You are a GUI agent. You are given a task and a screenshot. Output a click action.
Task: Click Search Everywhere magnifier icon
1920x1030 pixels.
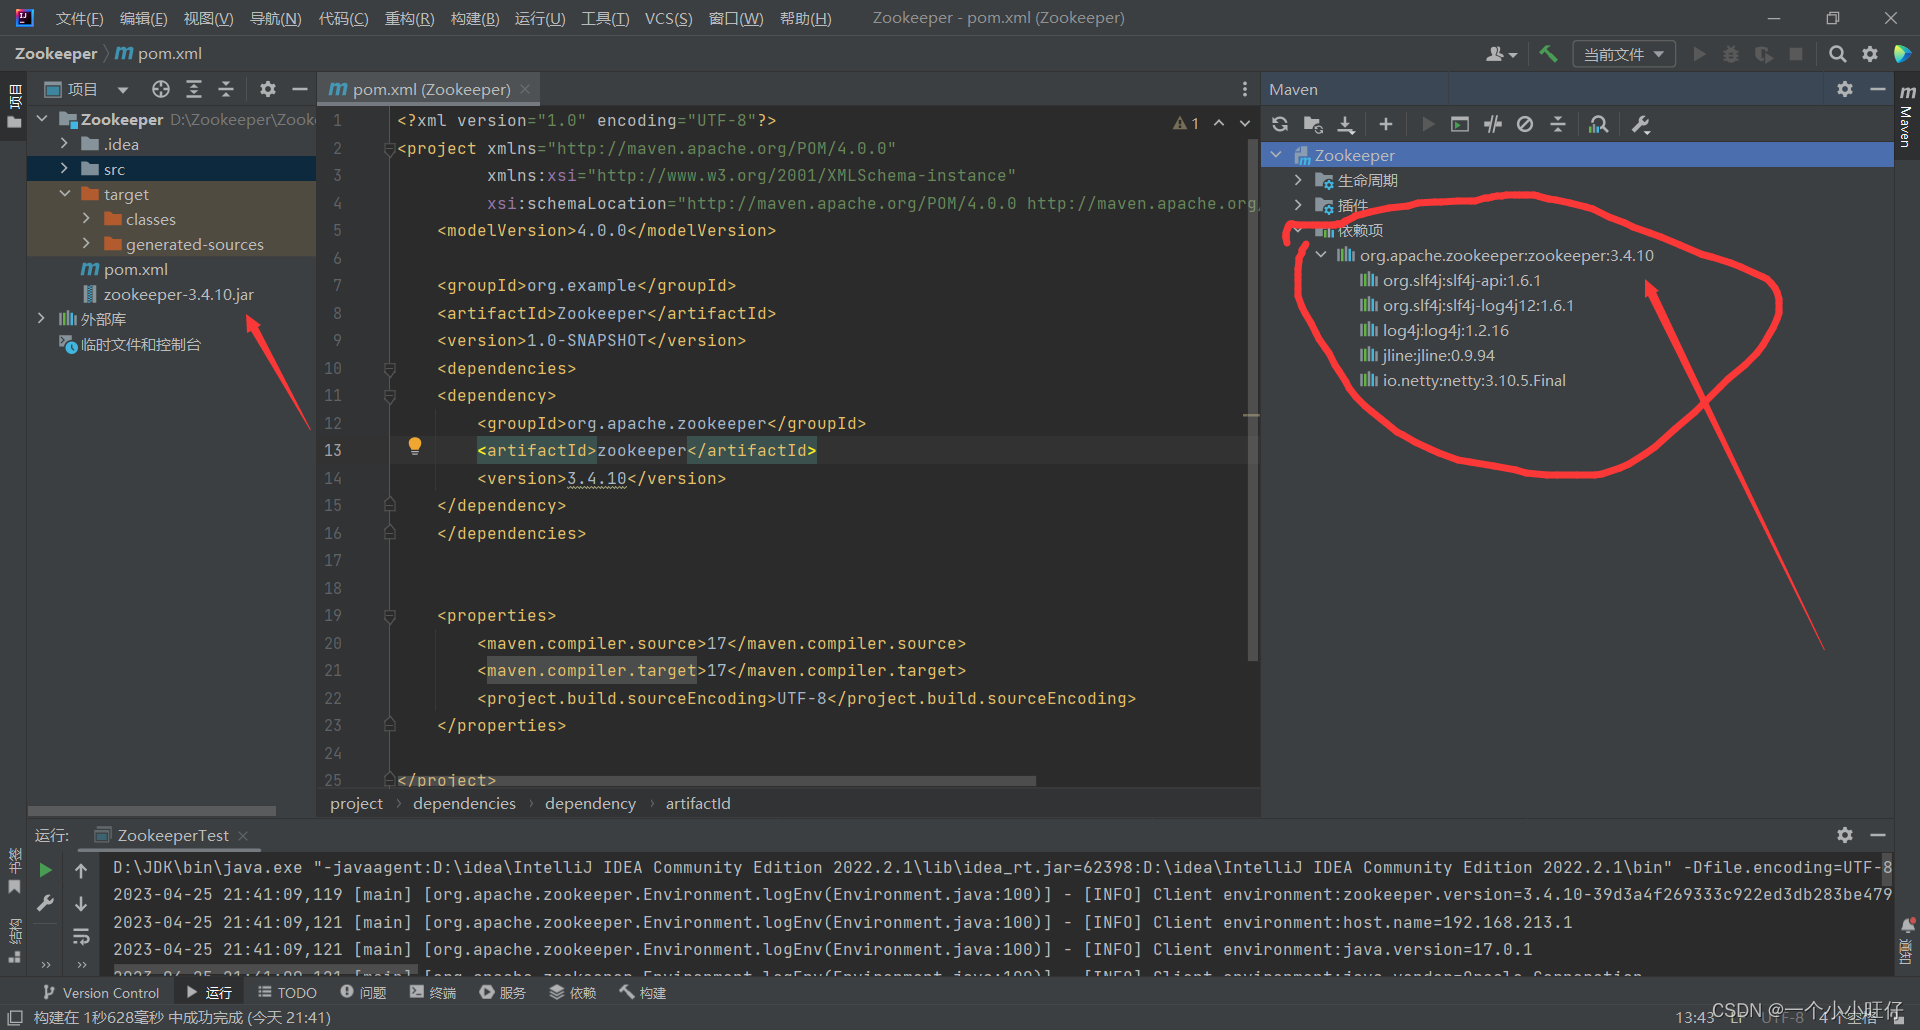tap(1837, 54)
